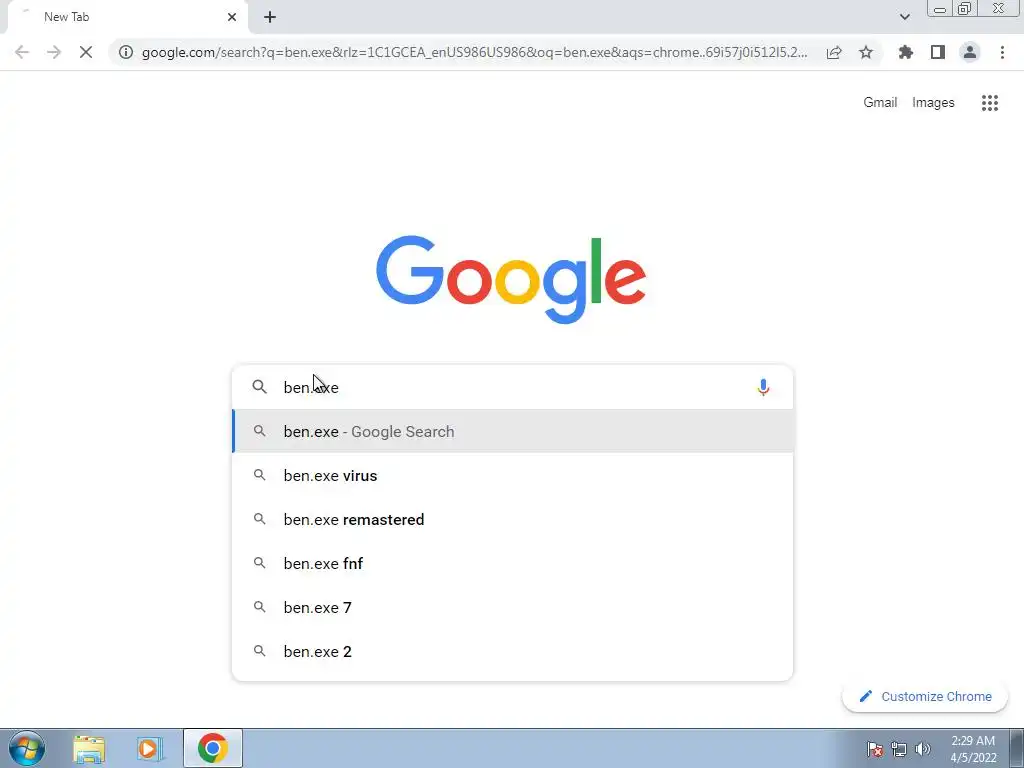Open the Windows Start menu orb
This screenshot has height=768, width=1024.
(x=27, y=748)
